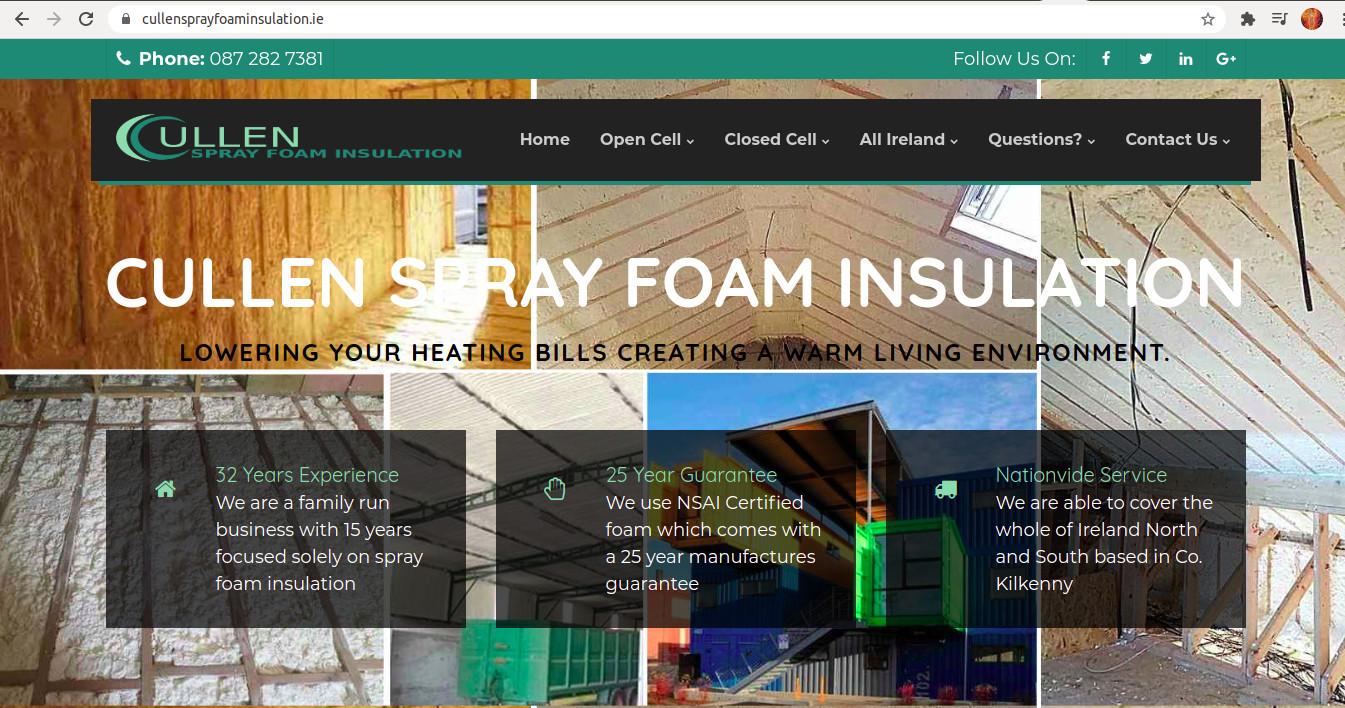1345x708 pixels.
Task: Open the media control playlist icon
Action: [x=1280, y=19]
